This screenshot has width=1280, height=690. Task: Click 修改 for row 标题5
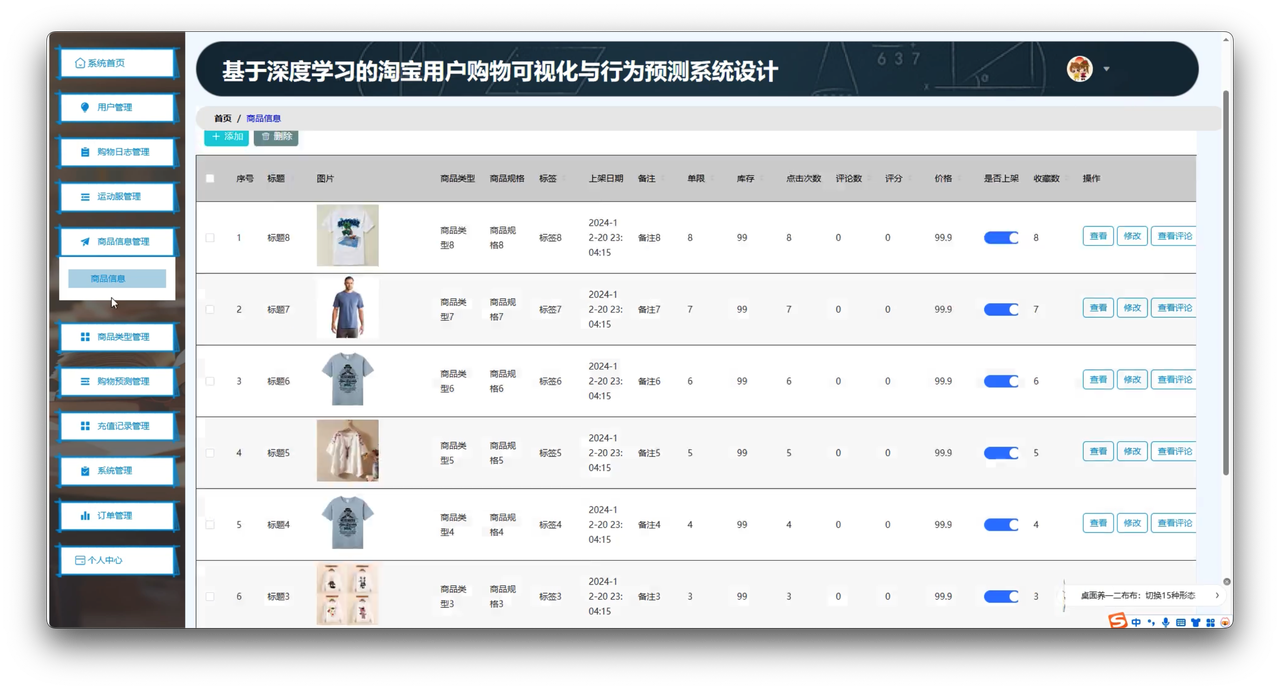coord(1132,452)
